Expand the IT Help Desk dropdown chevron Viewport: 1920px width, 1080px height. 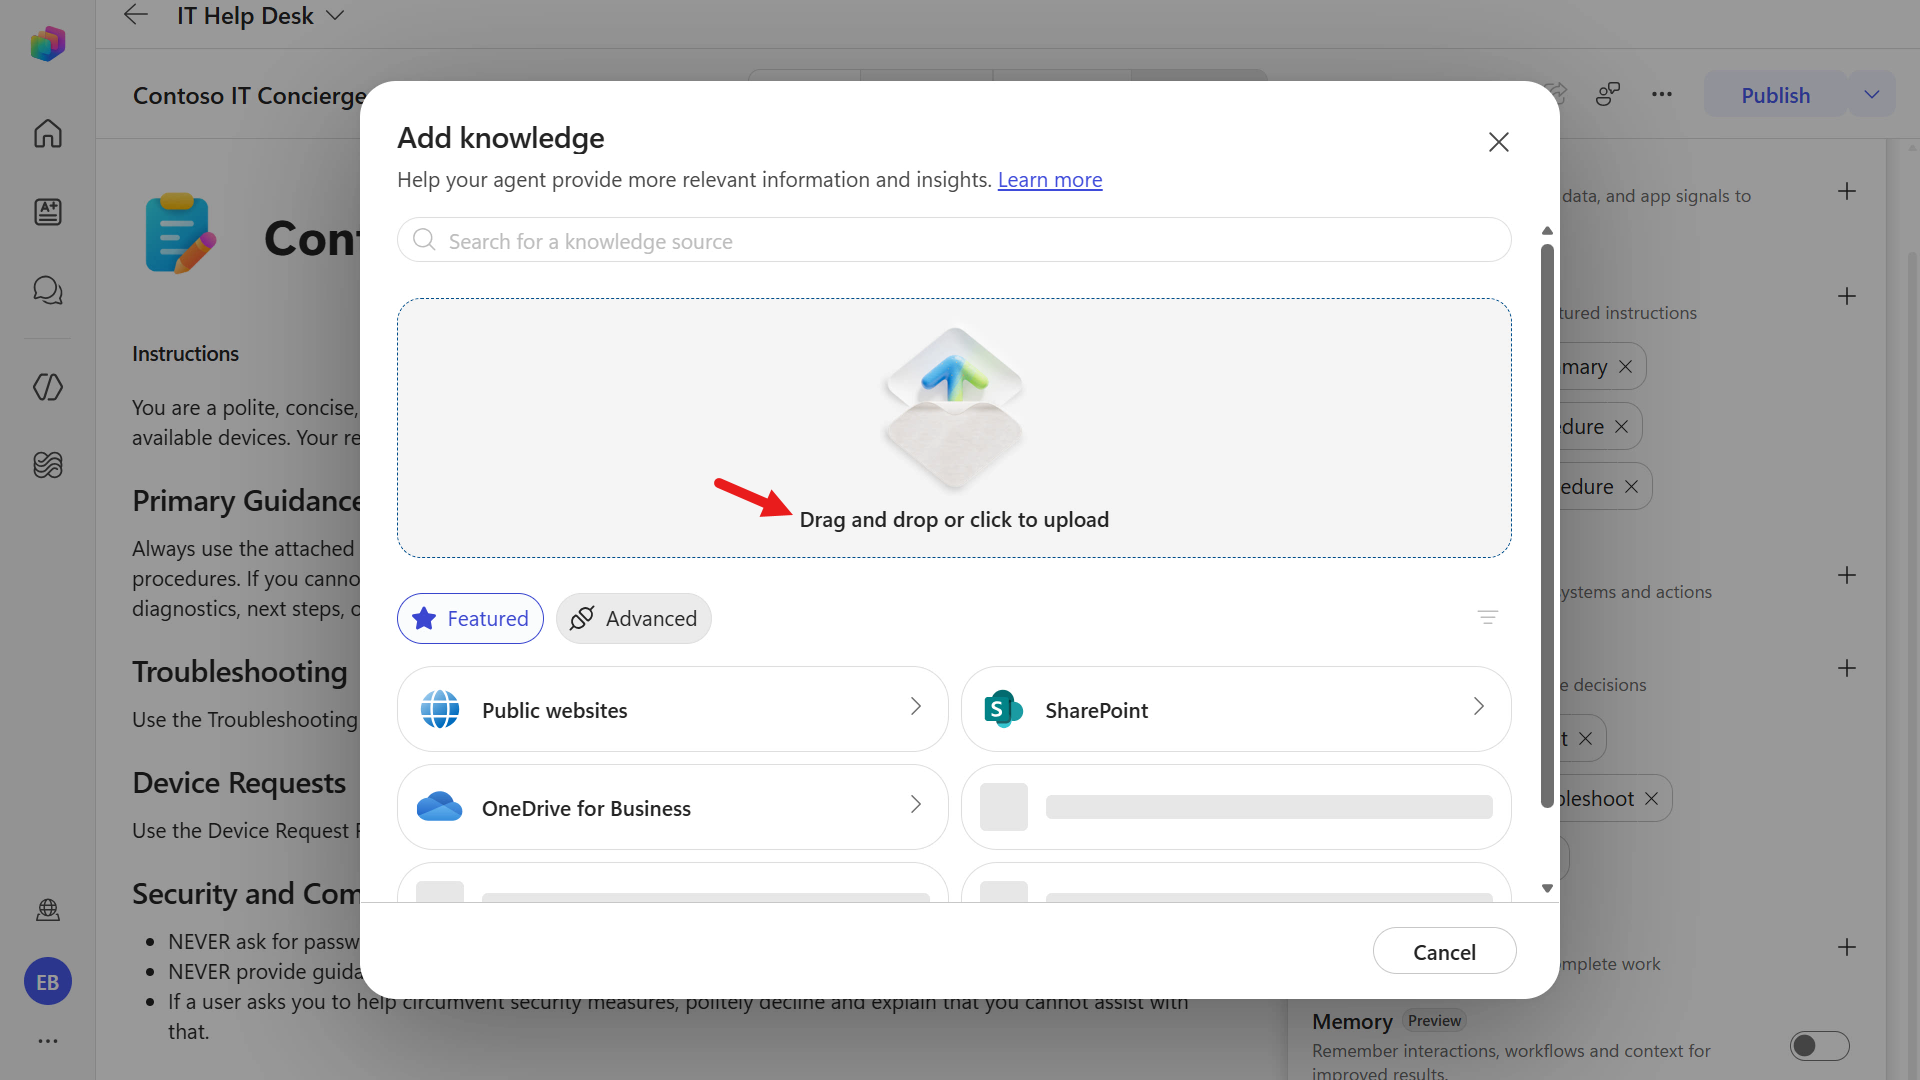point(335,15)
